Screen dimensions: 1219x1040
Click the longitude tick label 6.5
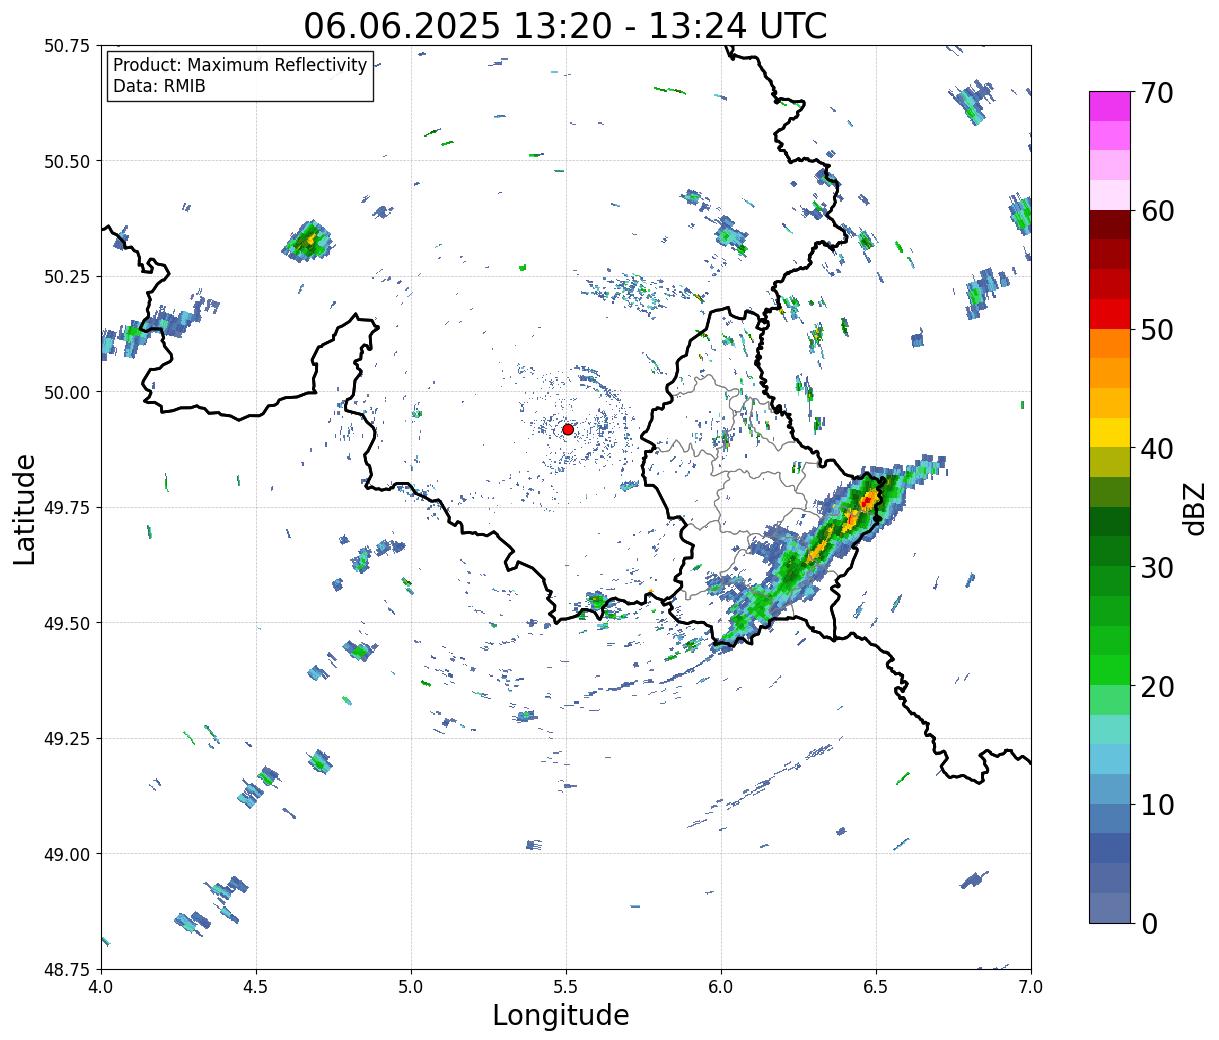[x=876, y=986]
